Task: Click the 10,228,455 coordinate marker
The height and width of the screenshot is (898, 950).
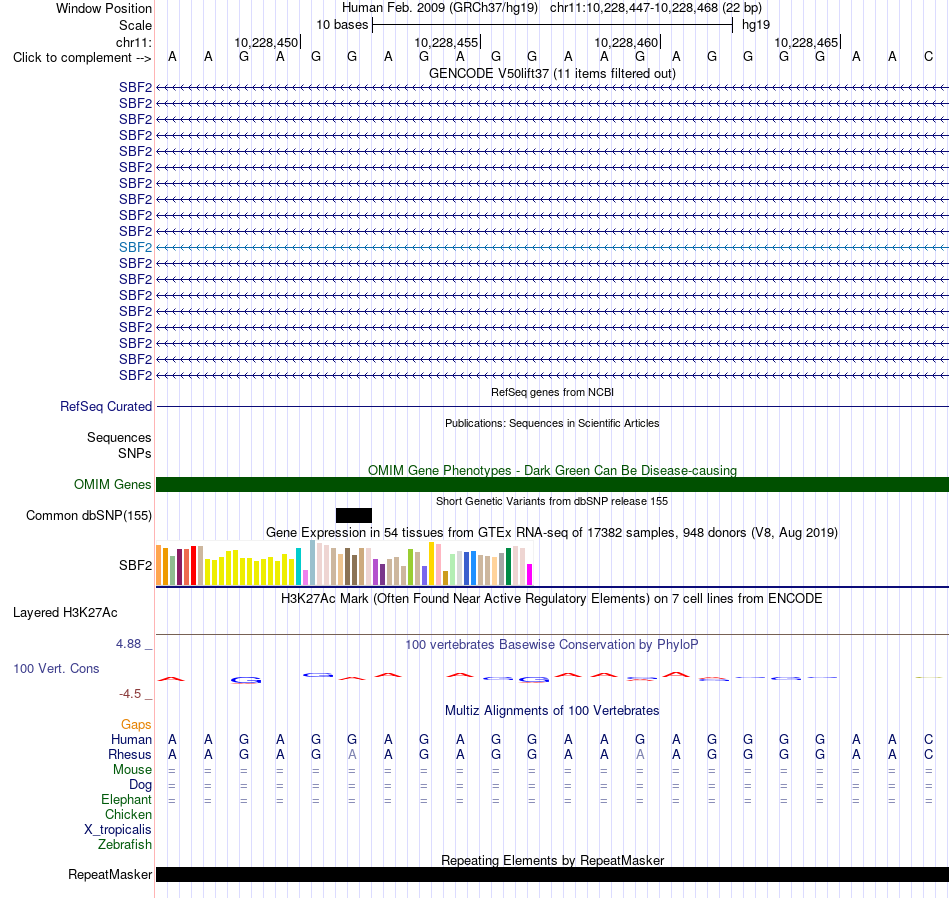Action: point(447,42)
